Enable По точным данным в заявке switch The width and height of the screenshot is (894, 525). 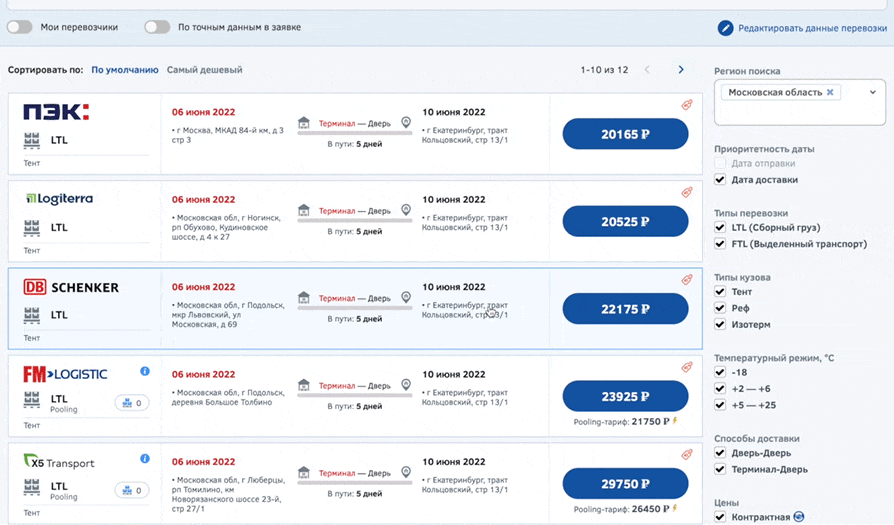click(157, 27)
